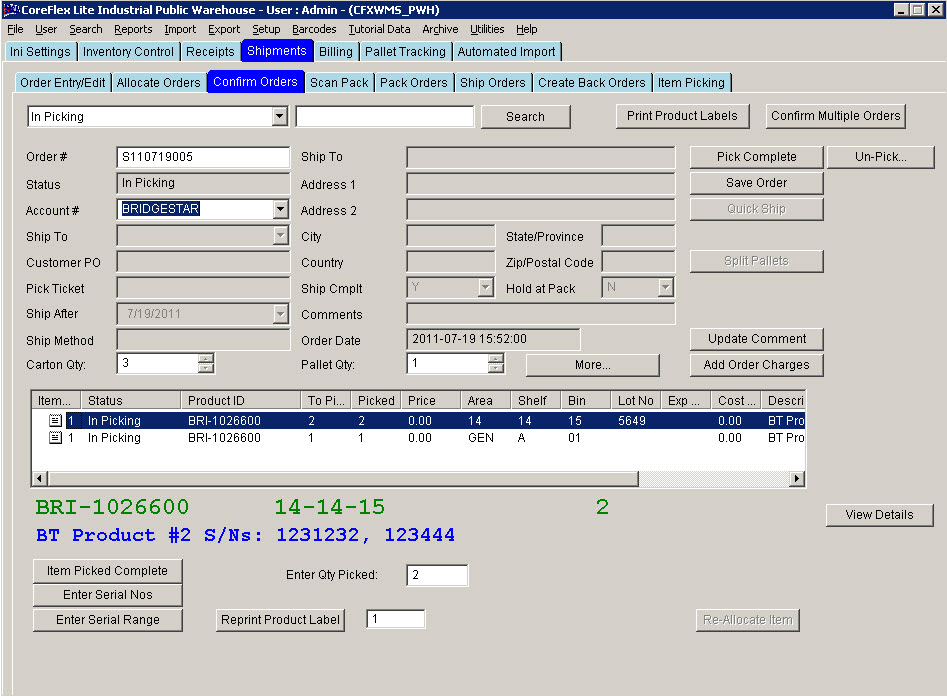Click the Lot No column header
Screen dimensions: 947x696
tap(635, 401)
